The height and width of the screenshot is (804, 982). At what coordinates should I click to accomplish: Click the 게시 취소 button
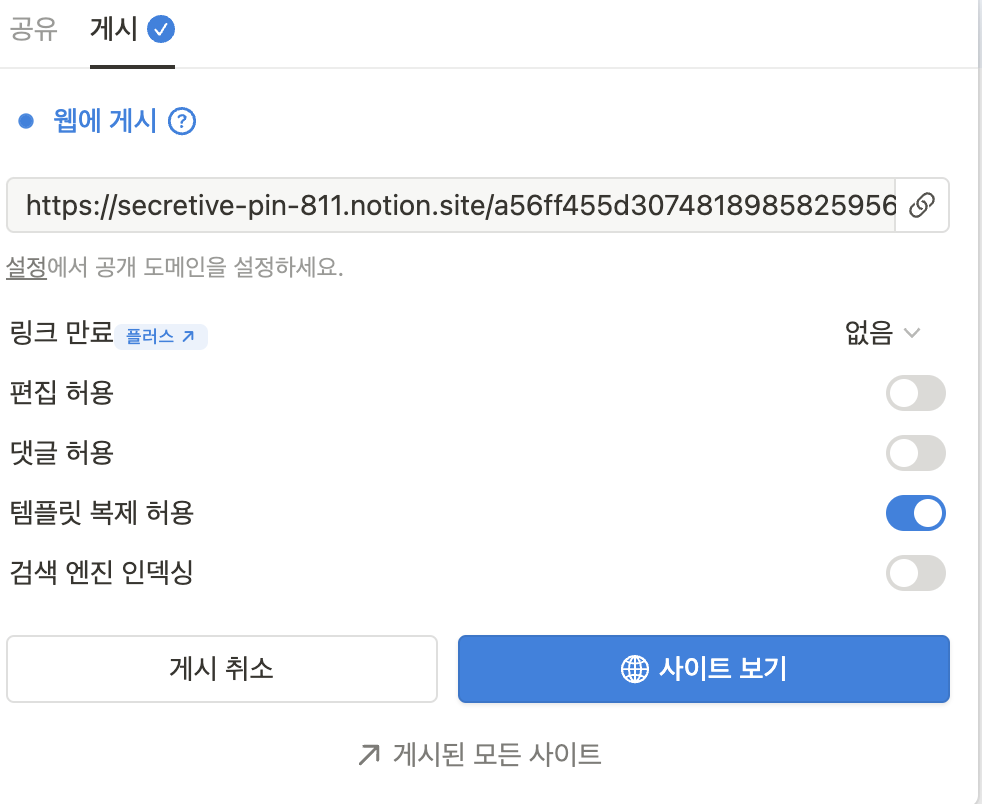click(x=222, y=669)
